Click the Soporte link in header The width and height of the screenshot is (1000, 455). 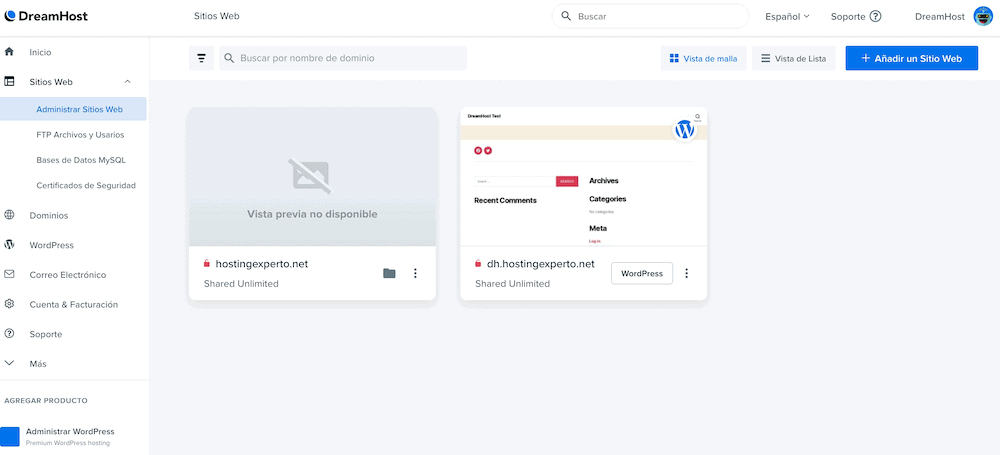click(x=848, y=17)
